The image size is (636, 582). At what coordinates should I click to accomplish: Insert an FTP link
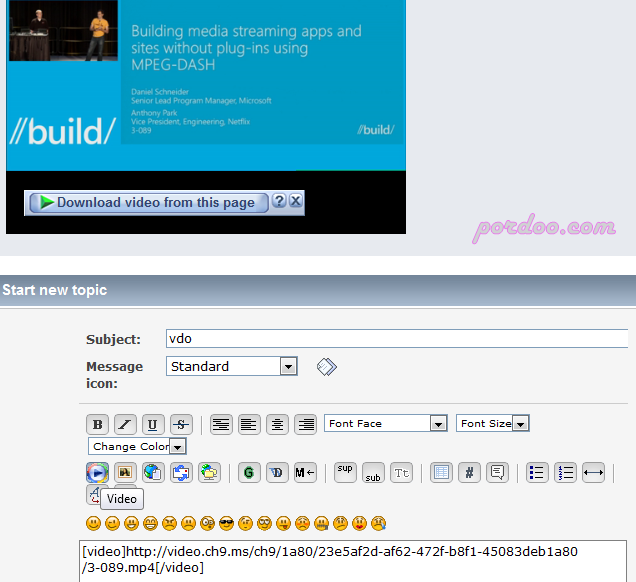pos(209,472)
